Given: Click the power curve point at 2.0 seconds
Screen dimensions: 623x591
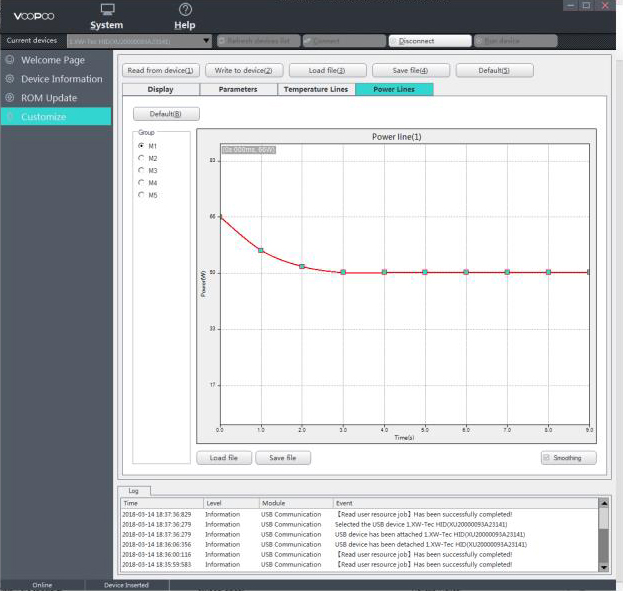Looking at the screenshot, I should point(302,266).
